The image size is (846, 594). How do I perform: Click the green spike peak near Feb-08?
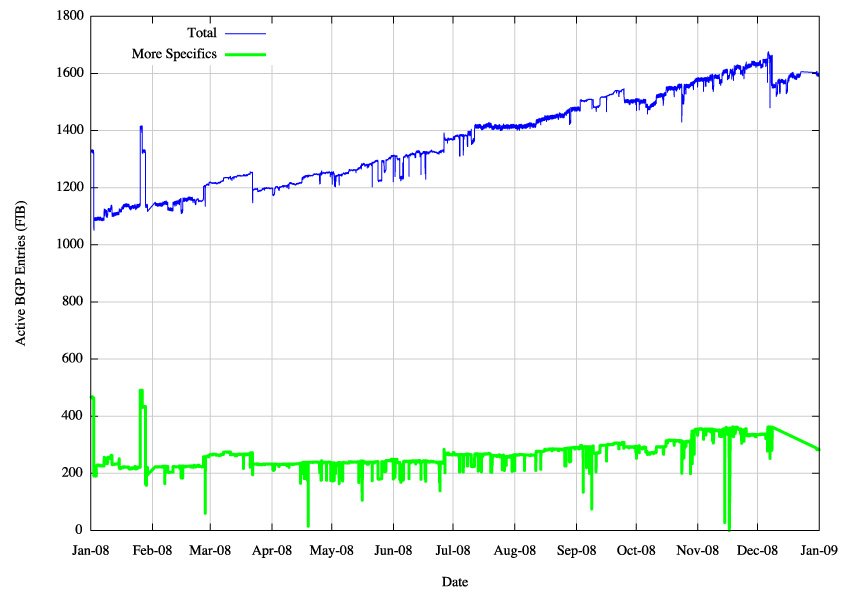[141, 391]
